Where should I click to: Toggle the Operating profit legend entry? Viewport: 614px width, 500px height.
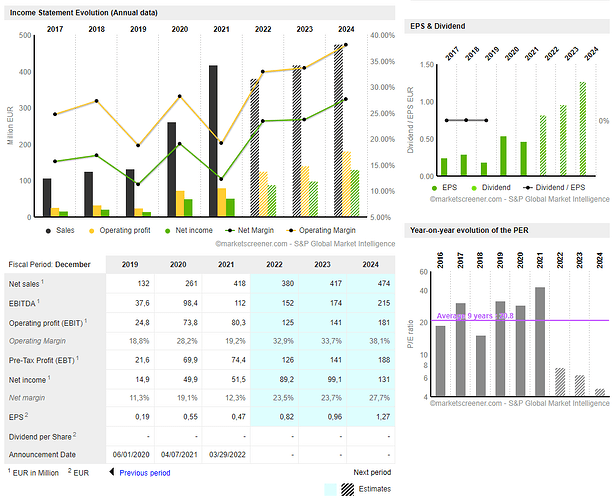pos(120,230)
